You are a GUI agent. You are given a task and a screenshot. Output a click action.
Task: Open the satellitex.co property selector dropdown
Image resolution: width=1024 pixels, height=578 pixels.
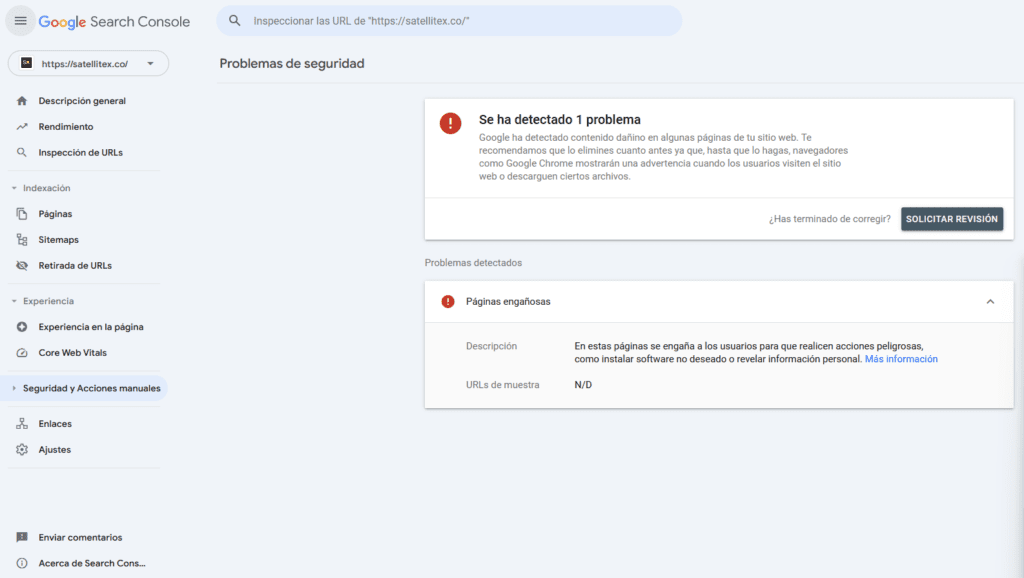click(90, 62)
